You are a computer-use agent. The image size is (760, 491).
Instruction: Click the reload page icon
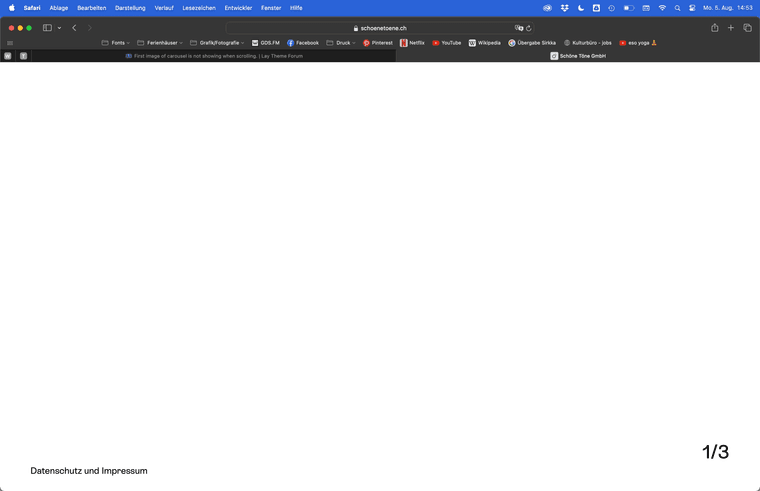pos(529,28)
